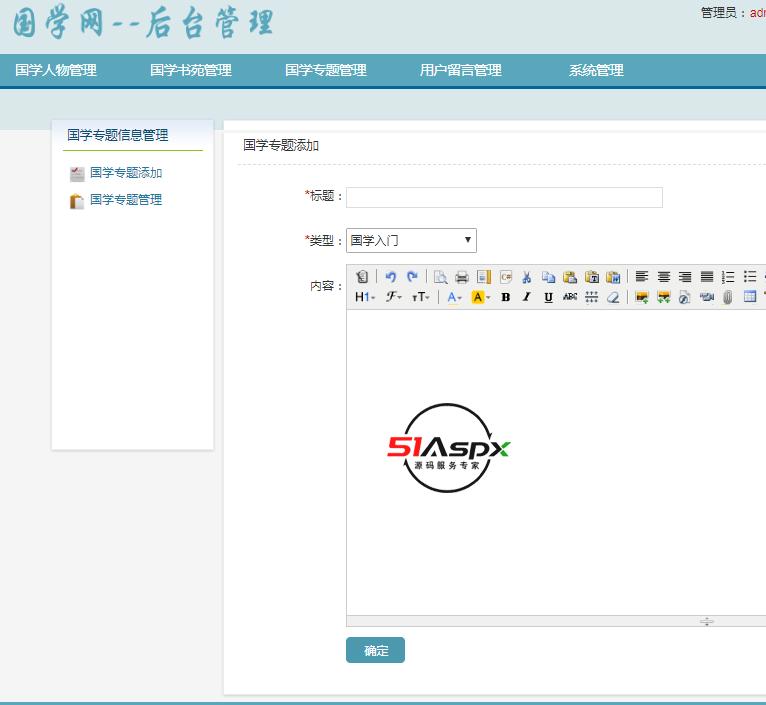Attach file with paperclip icon
The height and width of the screenshot is (705, 766).
point(728,297)
